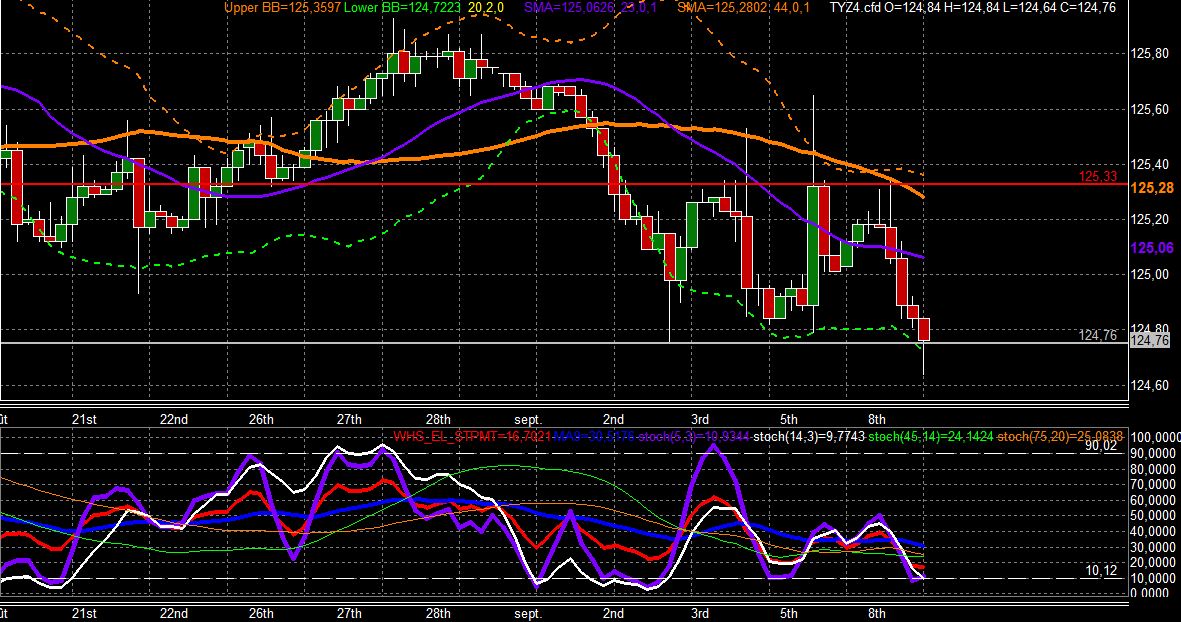Viewport: 1181px width, 622px height.
Task: Select the 44,0,1 SMA parameters text
Action: 792,8
